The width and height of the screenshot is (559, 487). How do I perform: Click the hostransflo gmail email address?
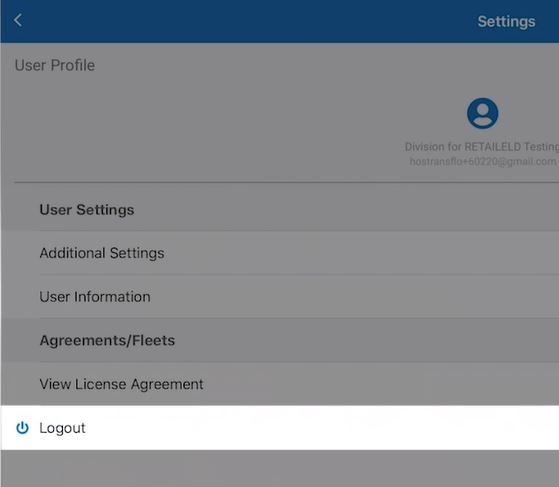point(483,162)
